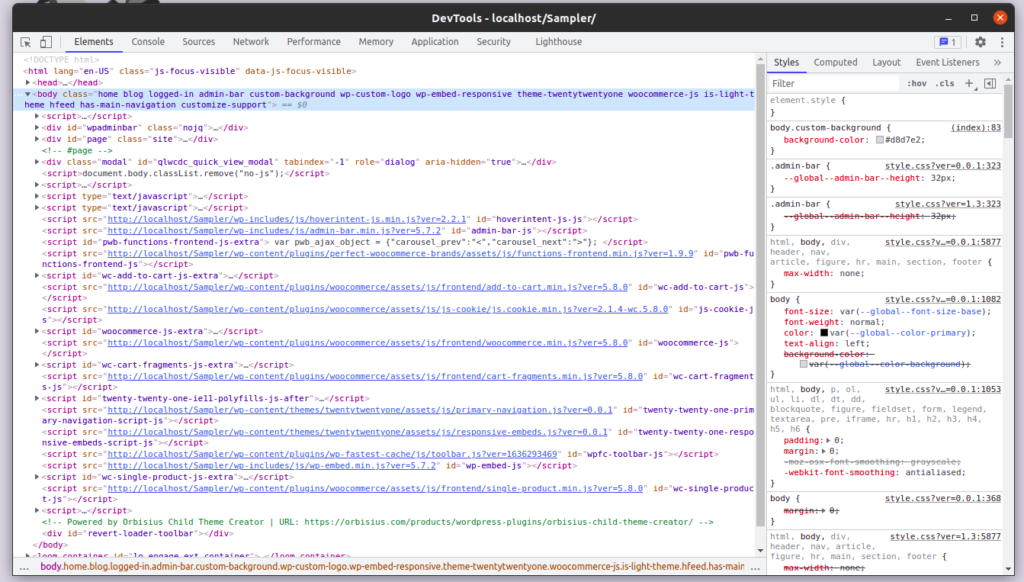This screenshot has height=582, width=1024.
Task: Open the Application tab
Action: point(435,42)
